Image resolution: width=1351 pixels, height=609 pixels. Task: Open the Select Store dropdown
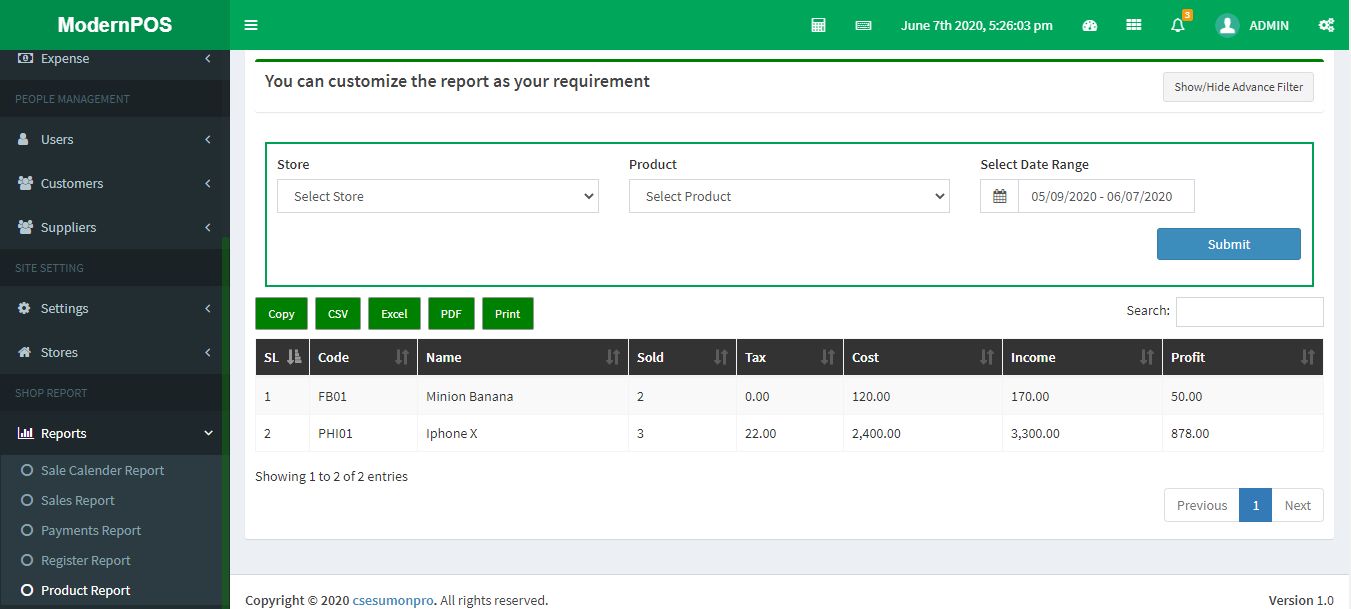point(437,196)
